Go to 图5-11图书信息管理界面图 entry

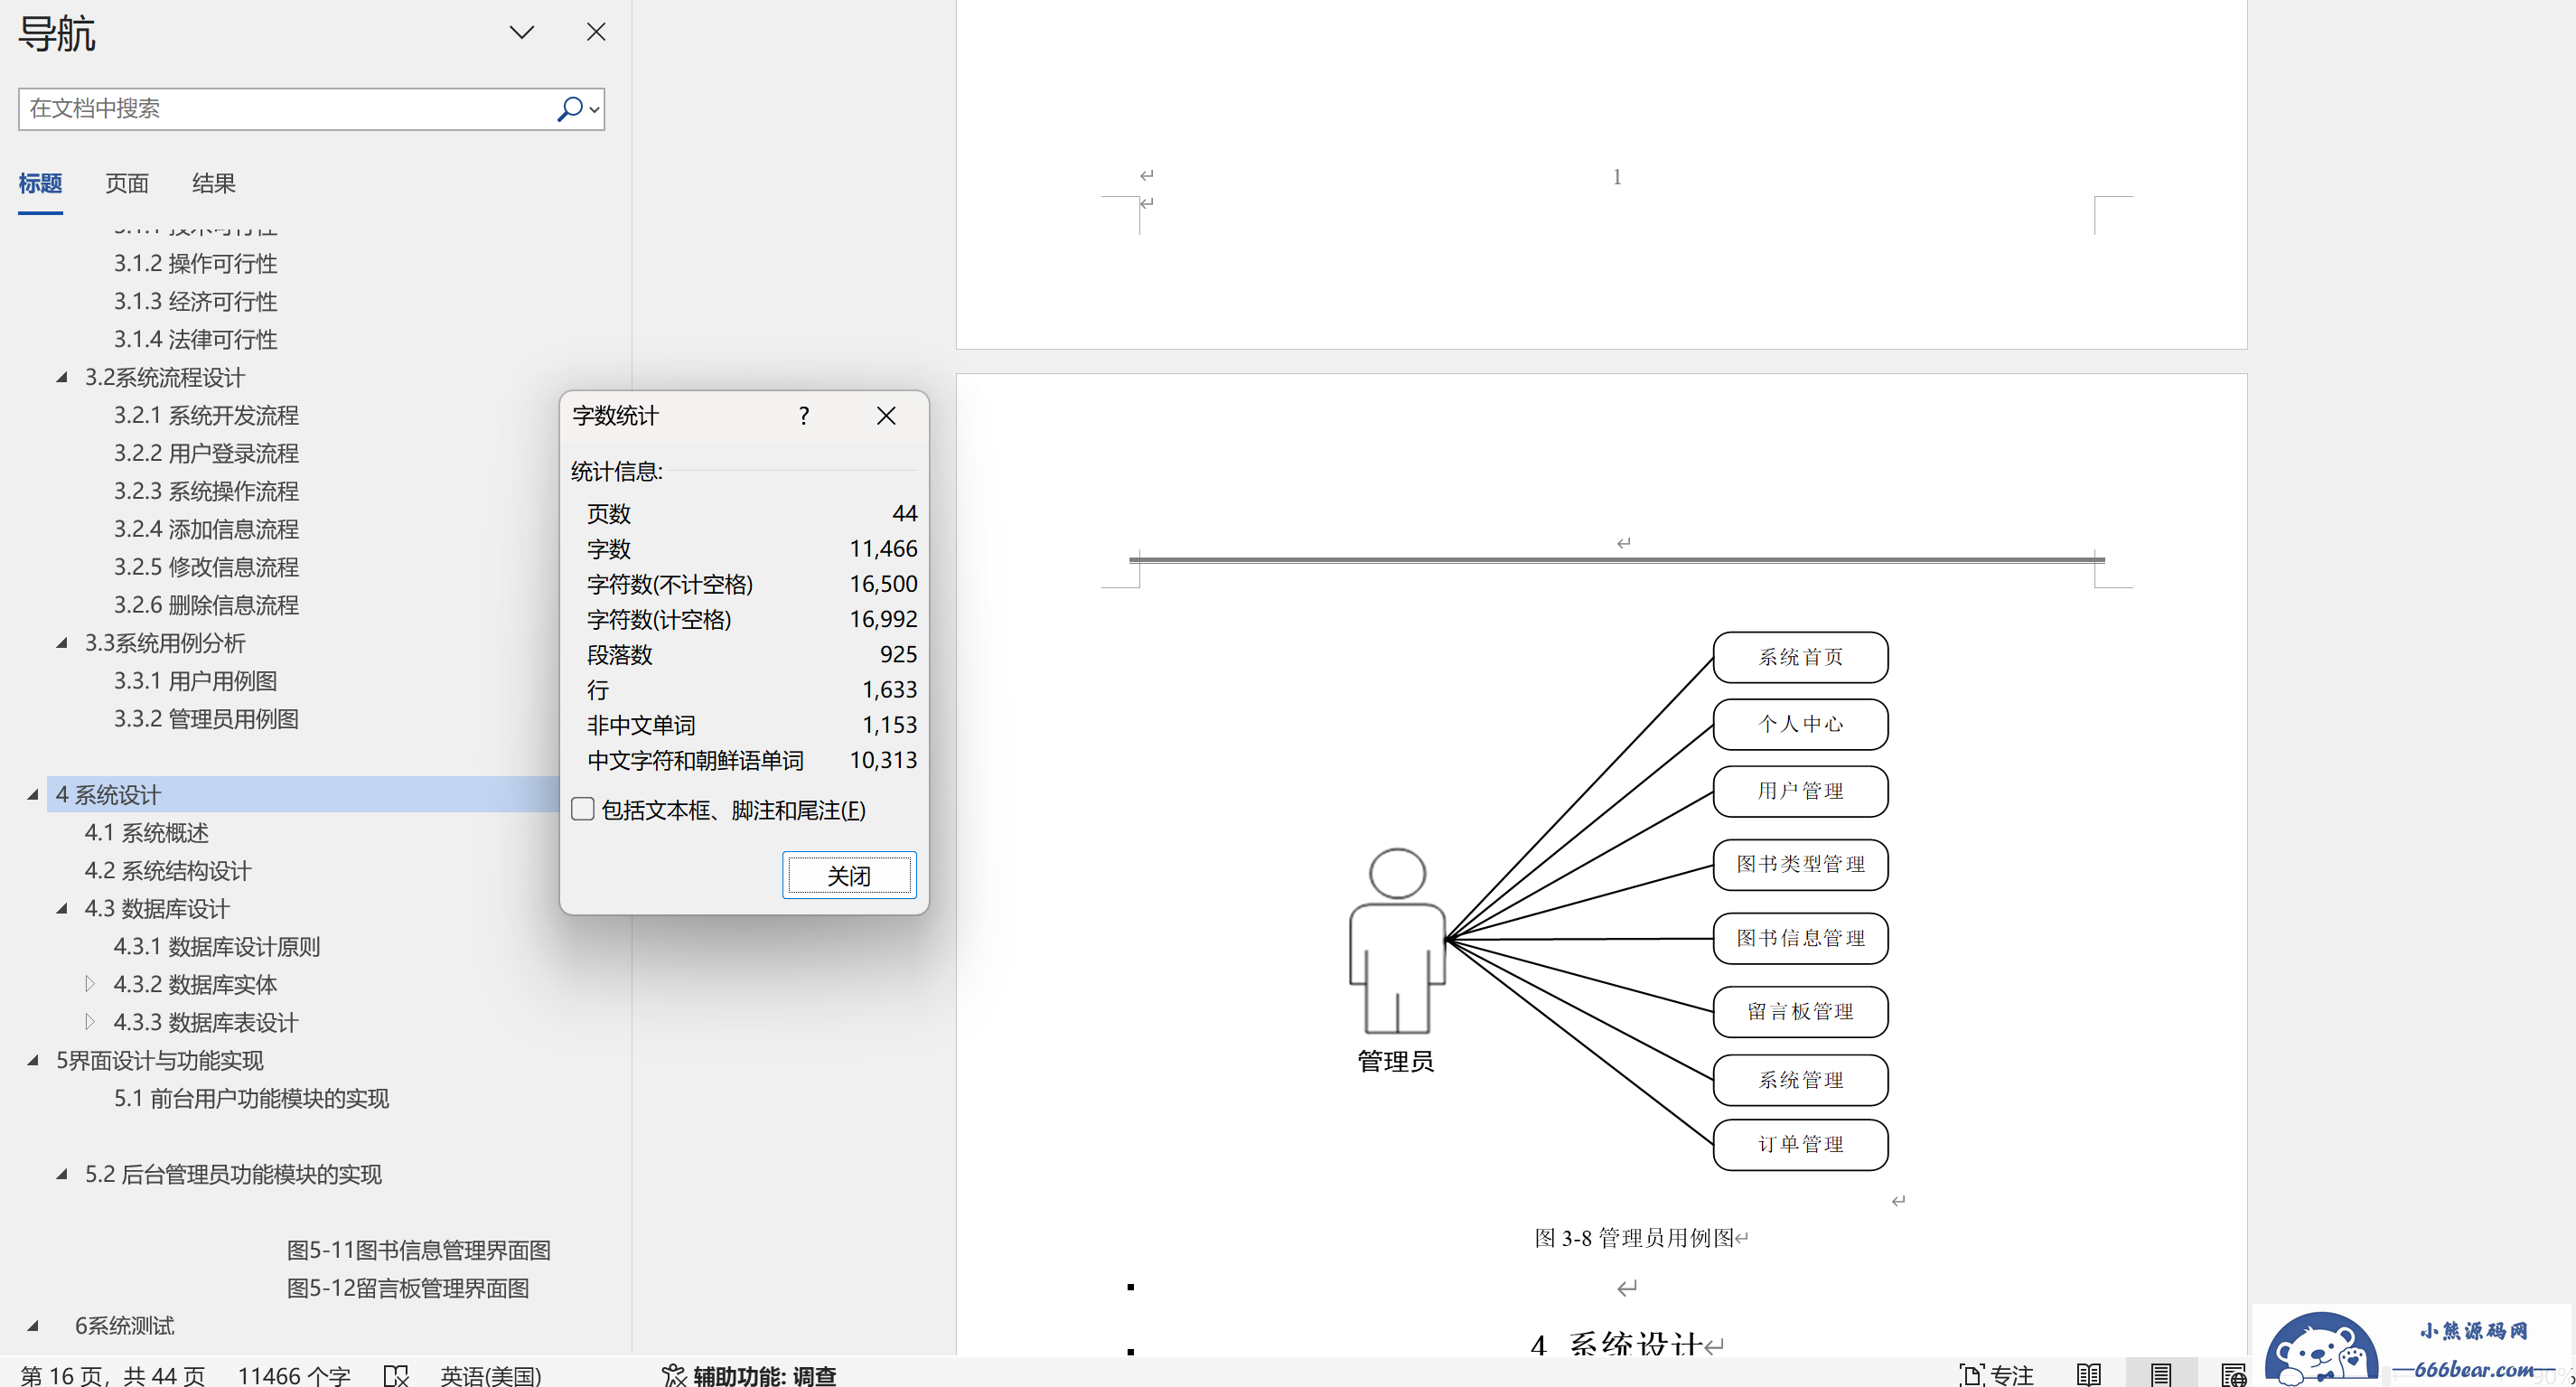point(419,1251)
